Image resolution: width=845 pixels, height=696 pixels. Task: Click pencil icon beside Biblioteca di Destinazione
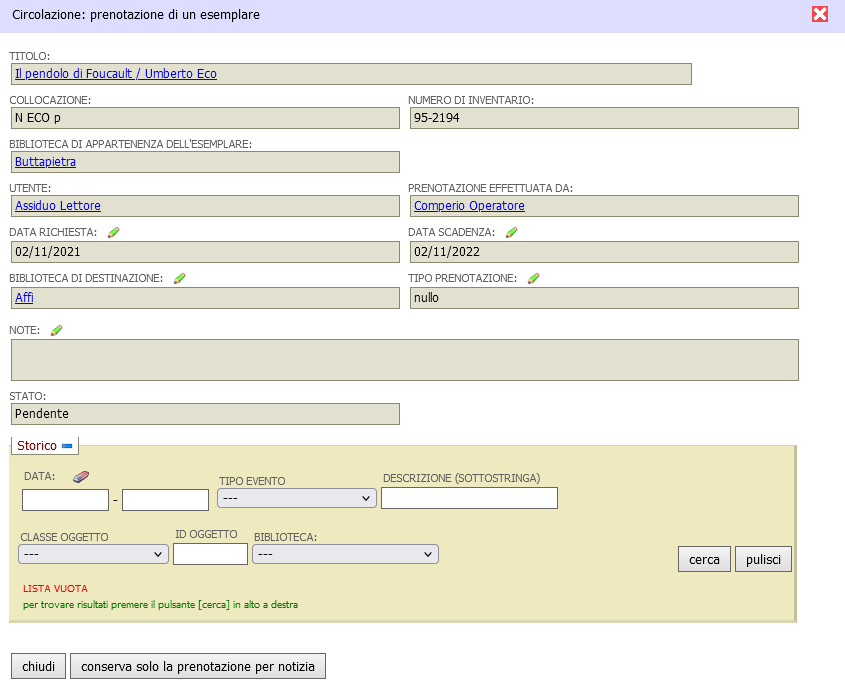(x=179, y=278)
